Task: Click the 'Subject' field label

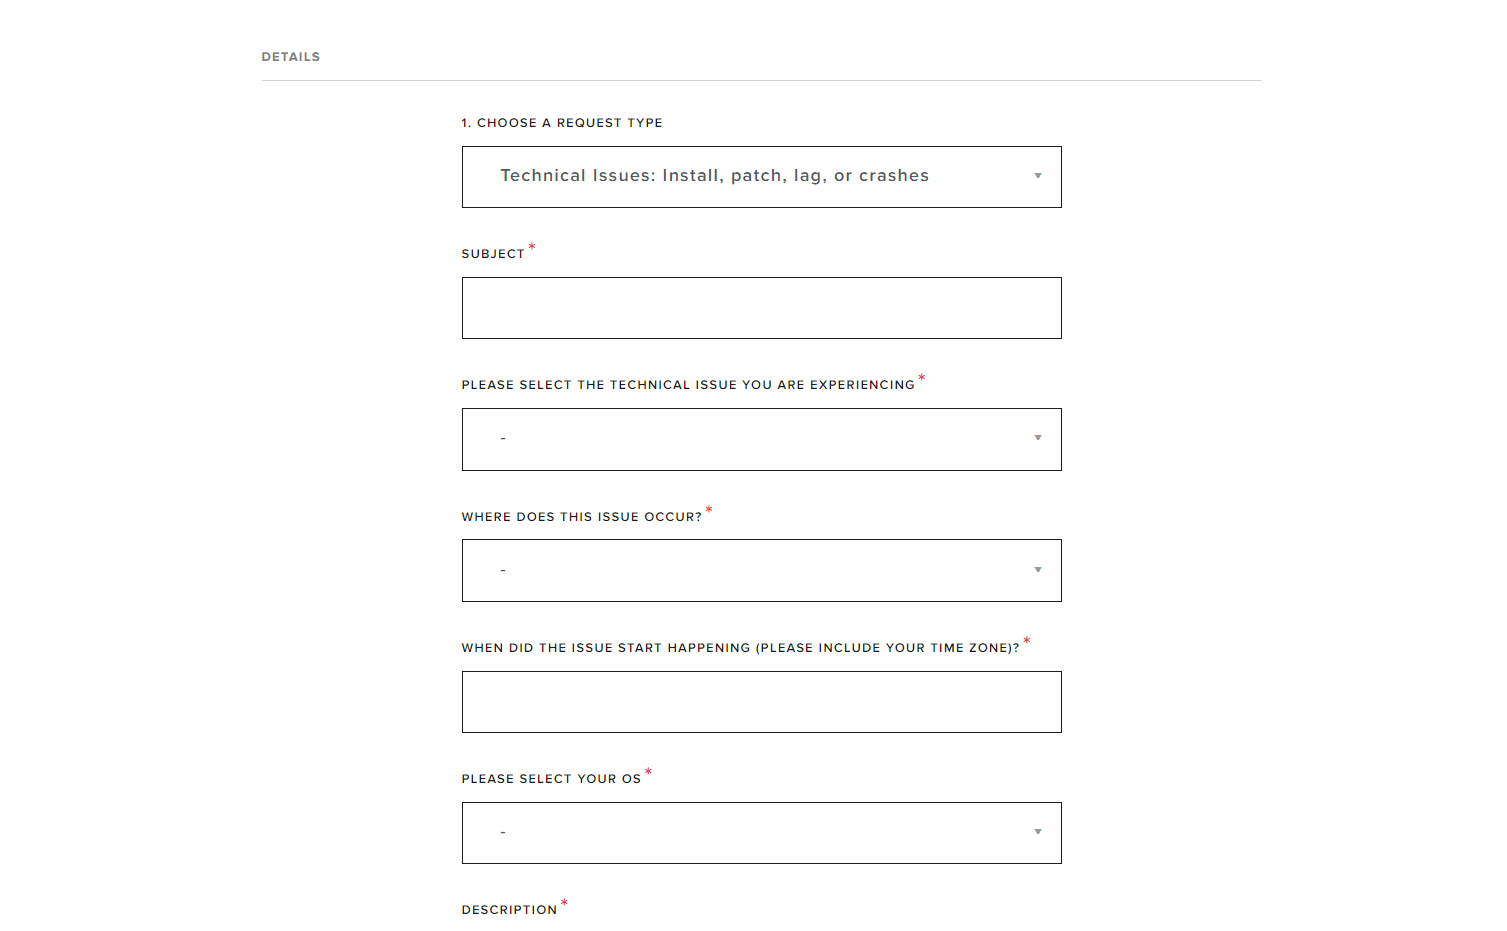Action: (x=493, y=254)
